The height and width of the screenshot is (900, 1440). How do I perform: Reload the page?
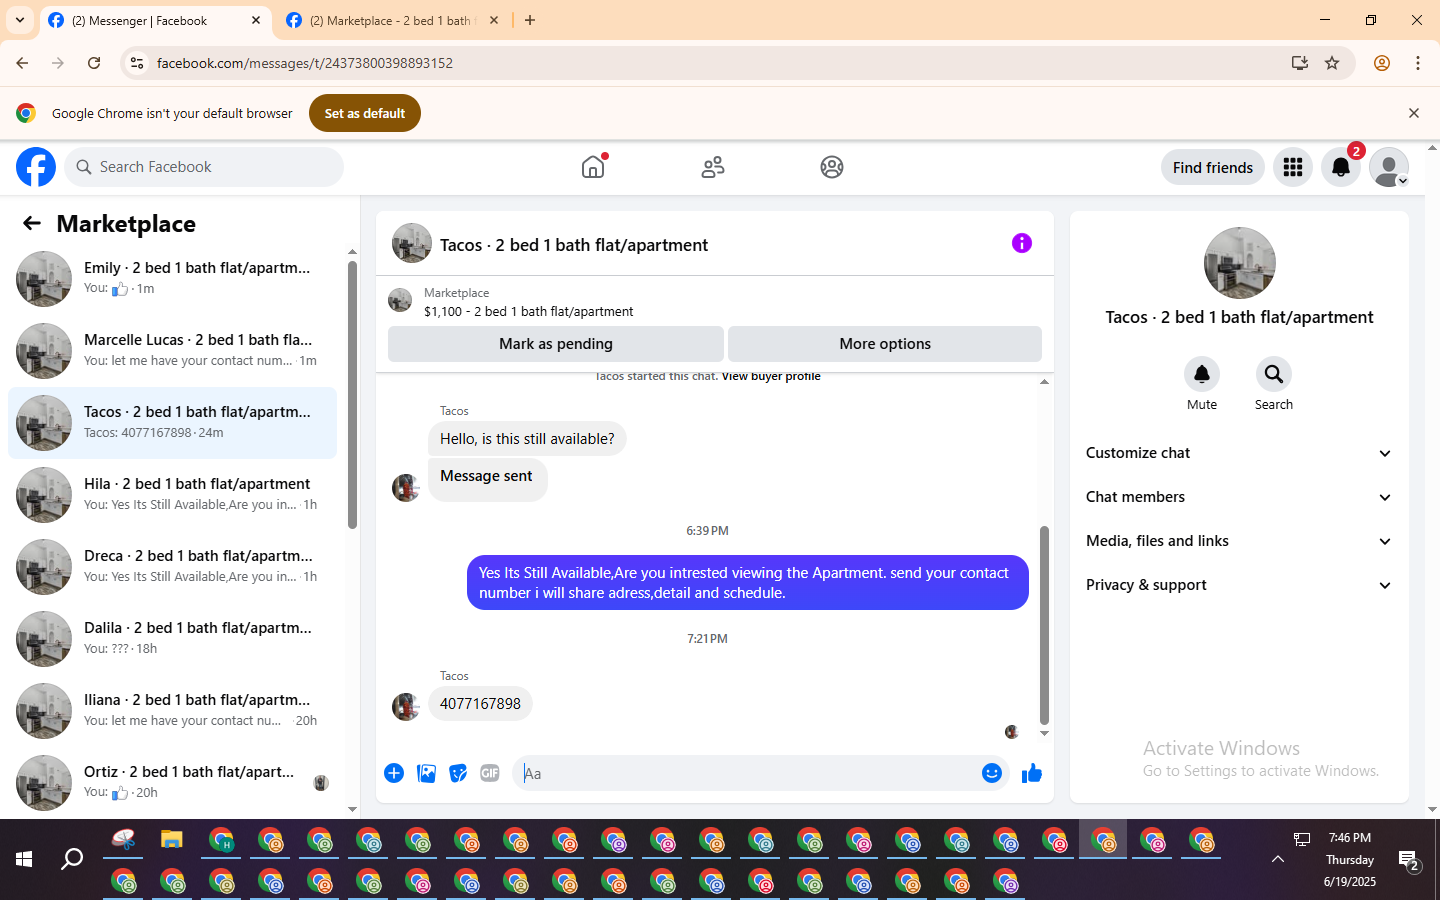pyautogui.click(x=94, y=63)
